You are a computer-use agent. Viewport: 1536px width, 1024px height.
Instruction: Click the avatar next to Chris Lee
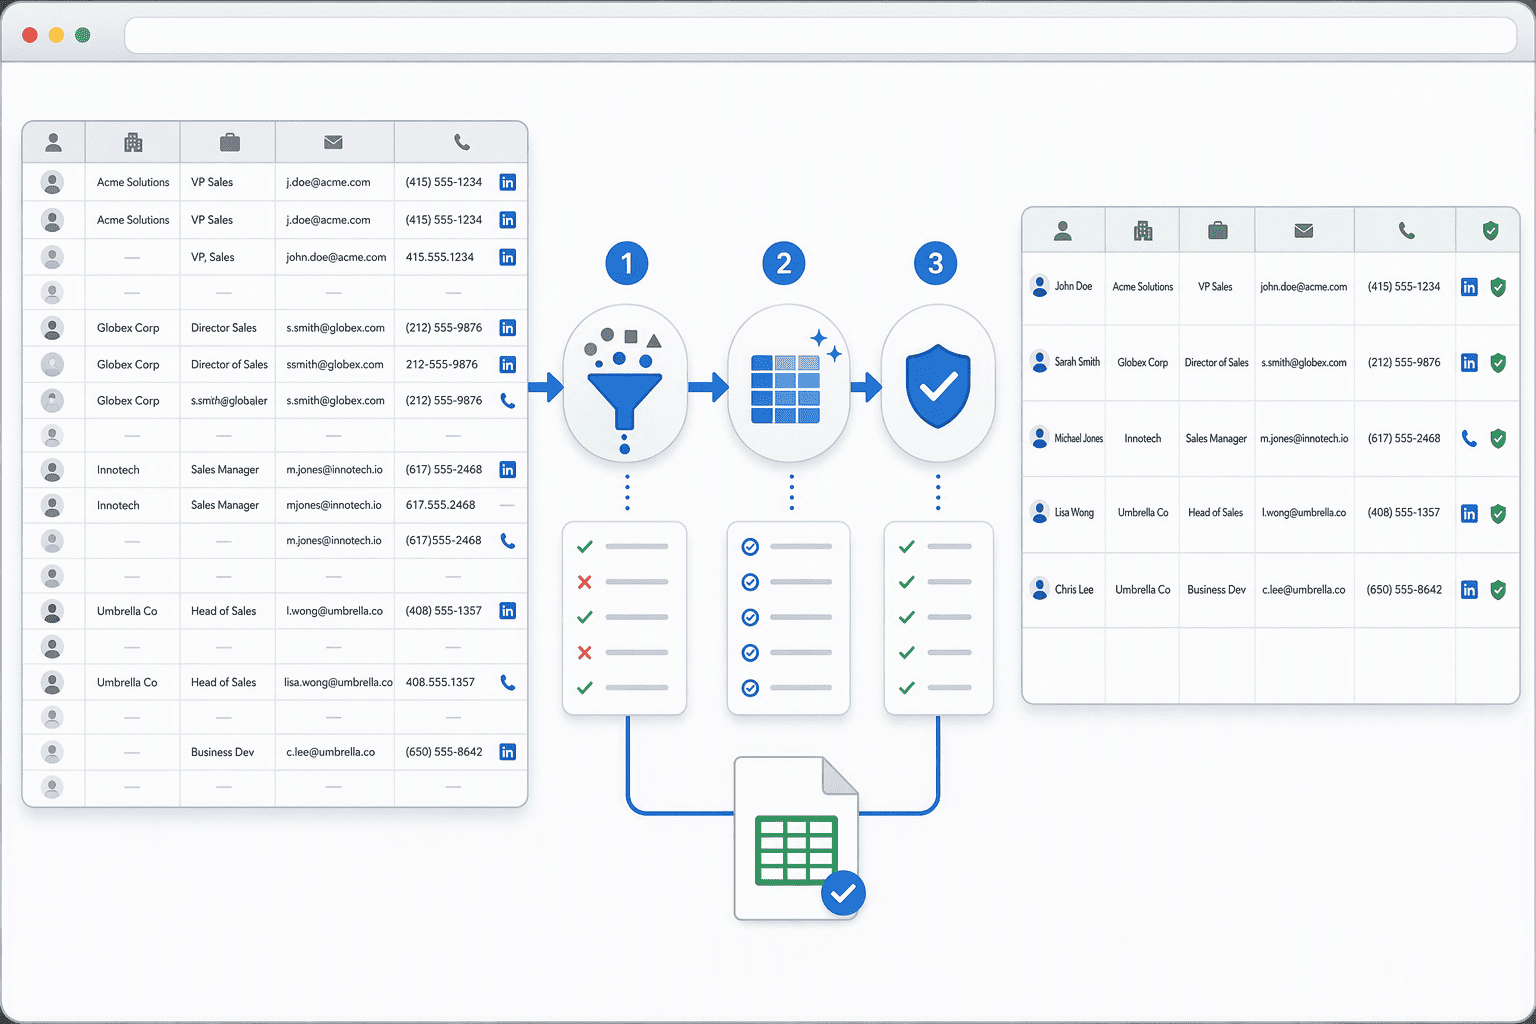tap(1039, 589)
